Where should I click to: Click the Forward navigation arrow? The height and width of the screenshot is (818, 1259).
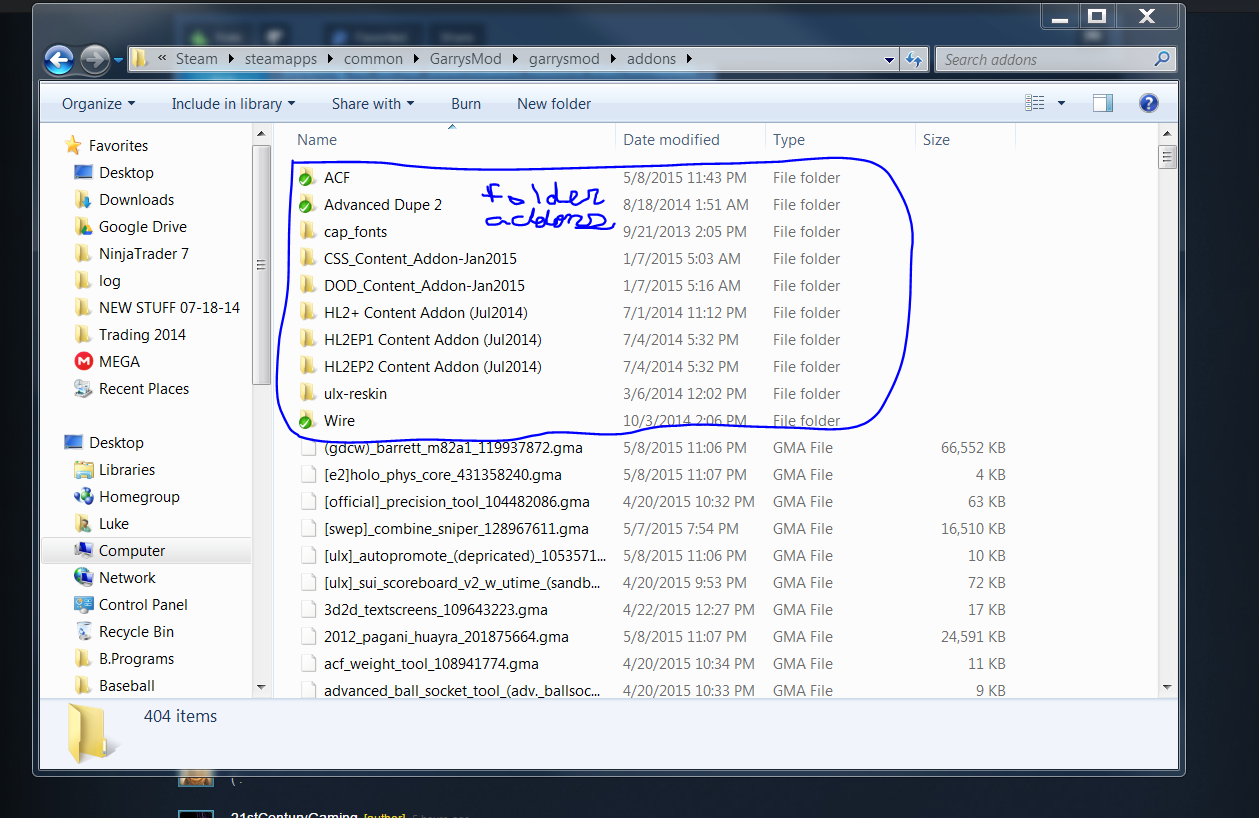point(94,60)
